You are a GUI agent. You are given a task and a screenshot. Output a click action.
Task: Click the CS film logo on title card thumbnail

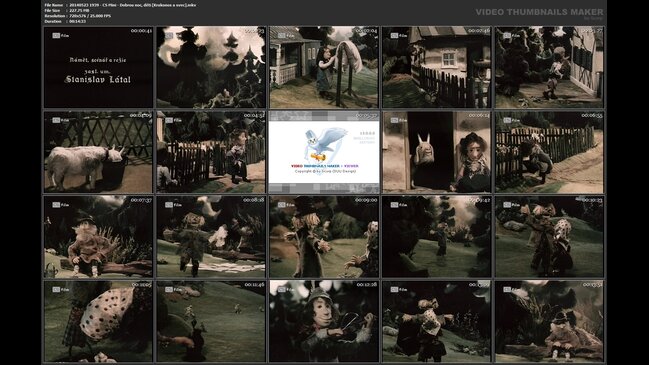click(x=61, y=36)
